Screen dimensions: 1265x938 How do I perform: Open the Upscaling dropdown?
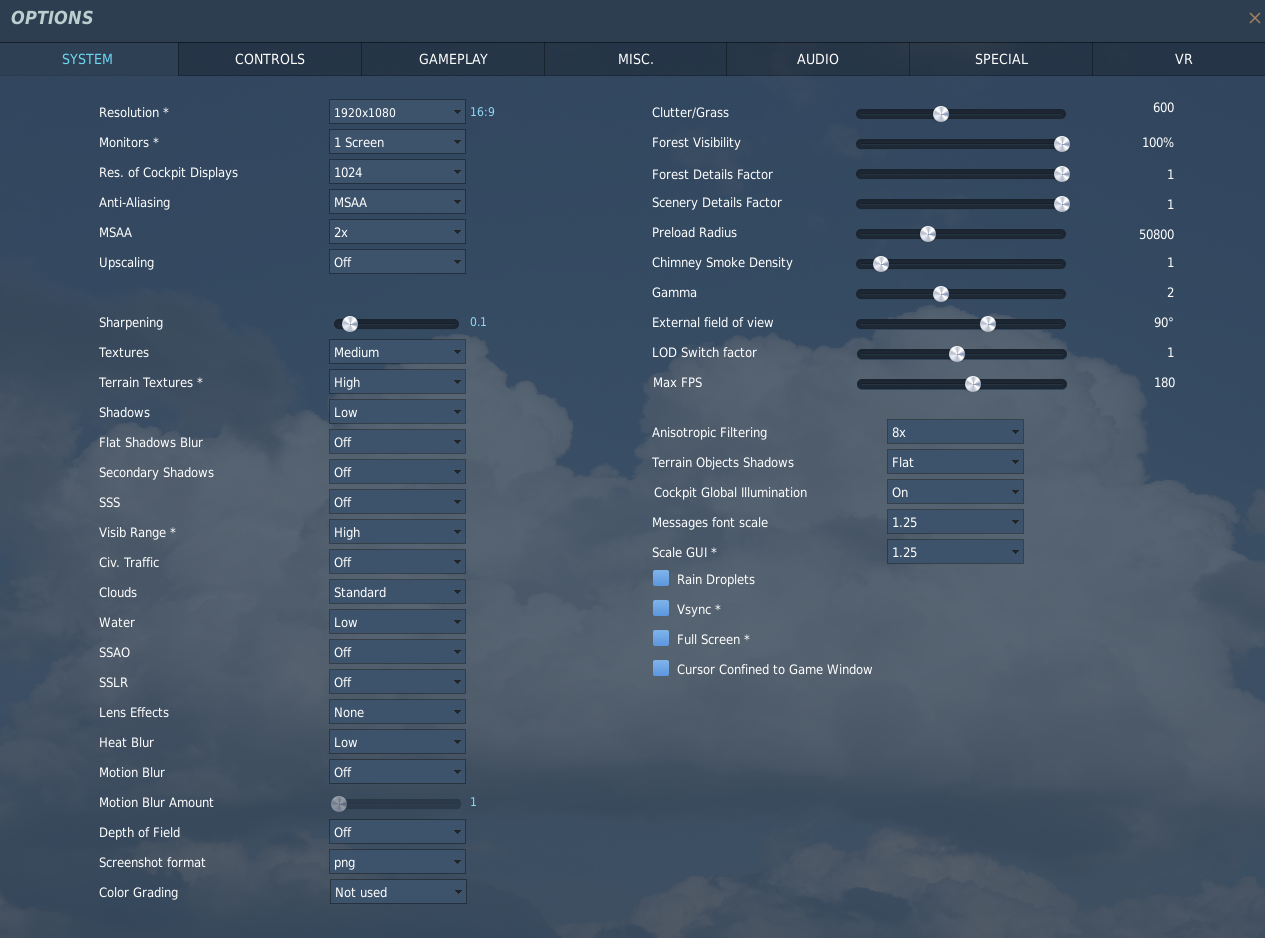coord(397,262)
